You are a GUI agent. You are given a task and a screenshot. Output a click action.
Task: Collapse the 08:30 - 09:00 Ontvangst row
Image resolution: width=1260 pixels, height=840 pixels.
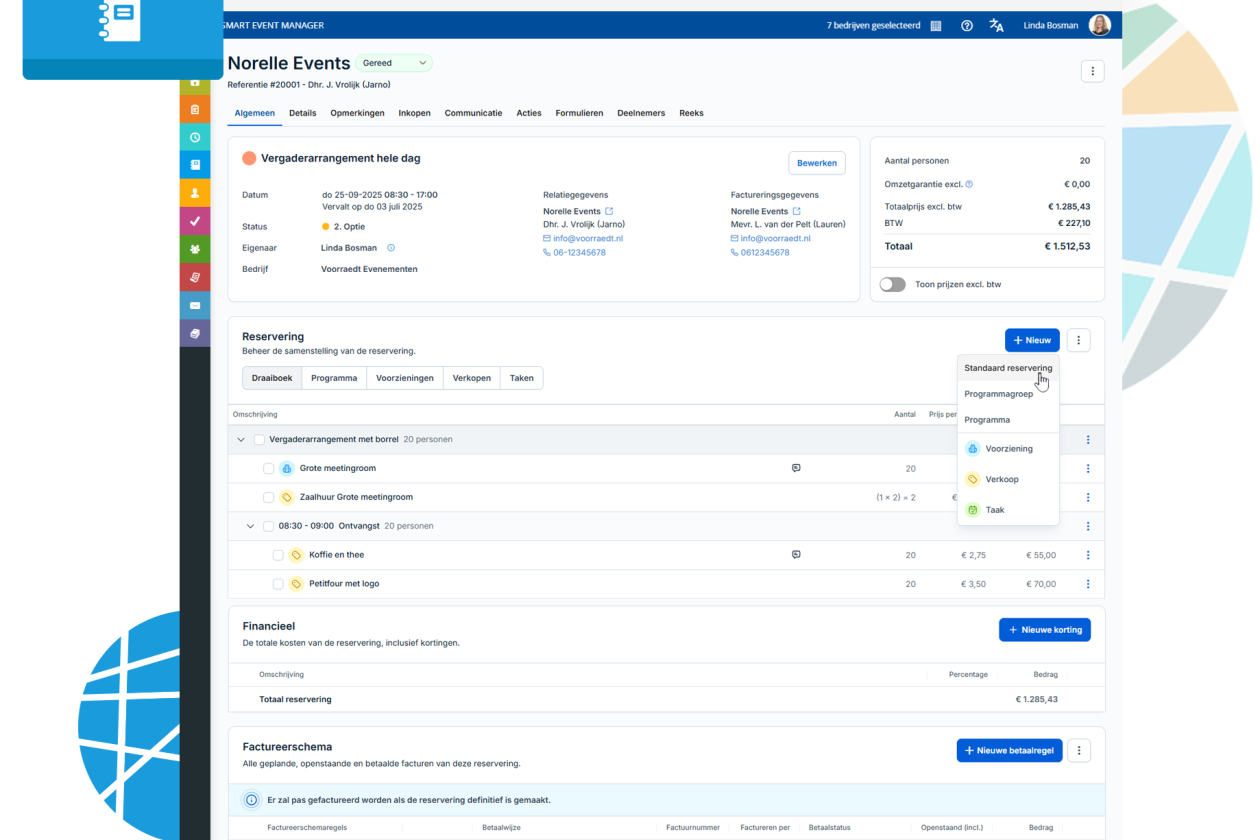(250, 525)
